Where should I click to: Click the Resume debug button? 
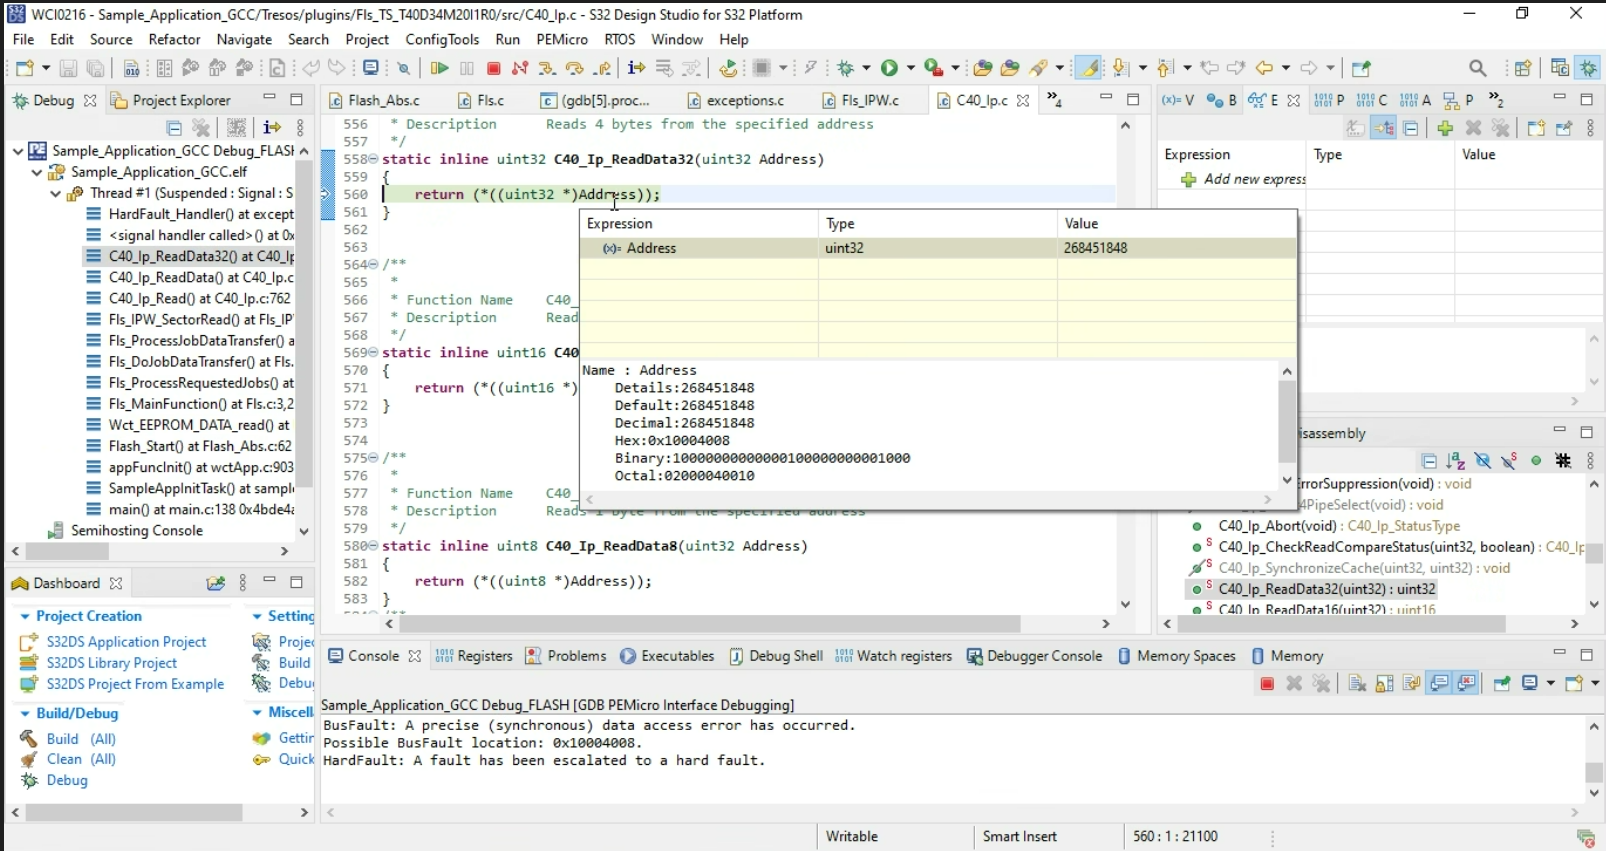[439, 68]
